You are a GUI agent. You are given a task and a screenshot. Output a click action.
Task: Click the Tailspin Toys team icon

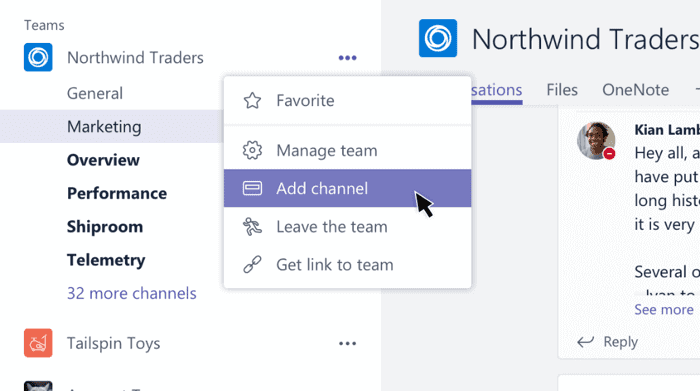click(x=38, y=343)
